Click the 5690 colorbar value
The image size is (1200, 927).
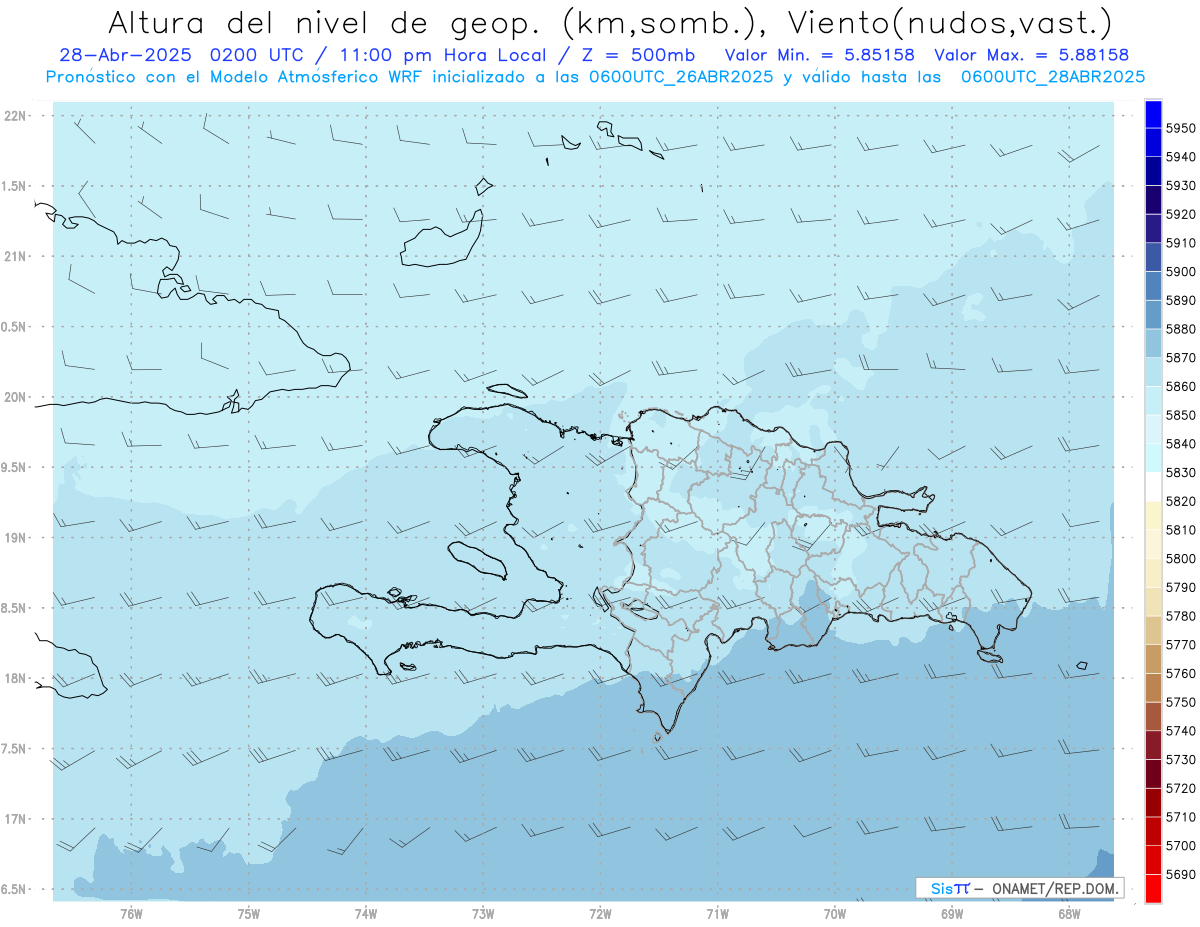(x=1181, y=874)
